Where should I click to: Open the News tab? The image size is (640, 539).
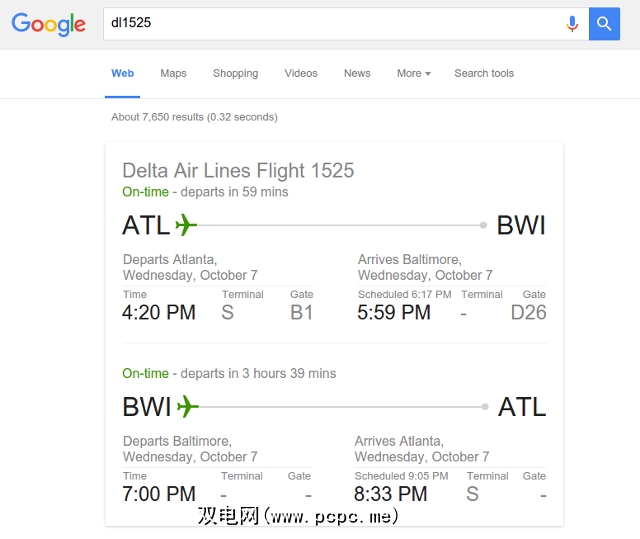tap(357, 73)
